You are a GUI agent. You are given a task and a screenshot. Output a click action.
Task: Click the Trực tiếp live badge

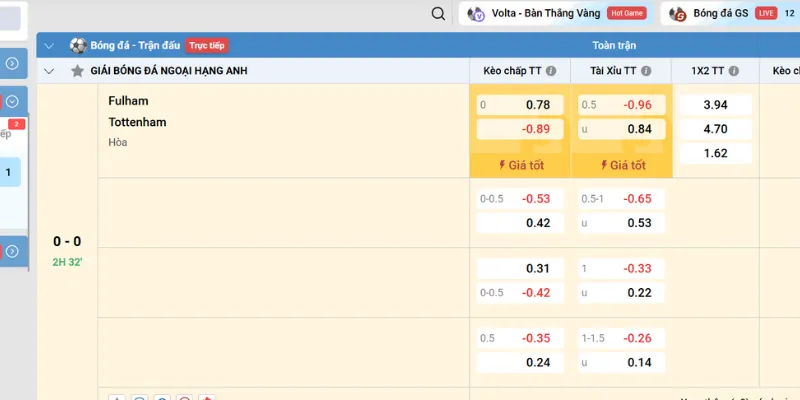coord(207,45)
